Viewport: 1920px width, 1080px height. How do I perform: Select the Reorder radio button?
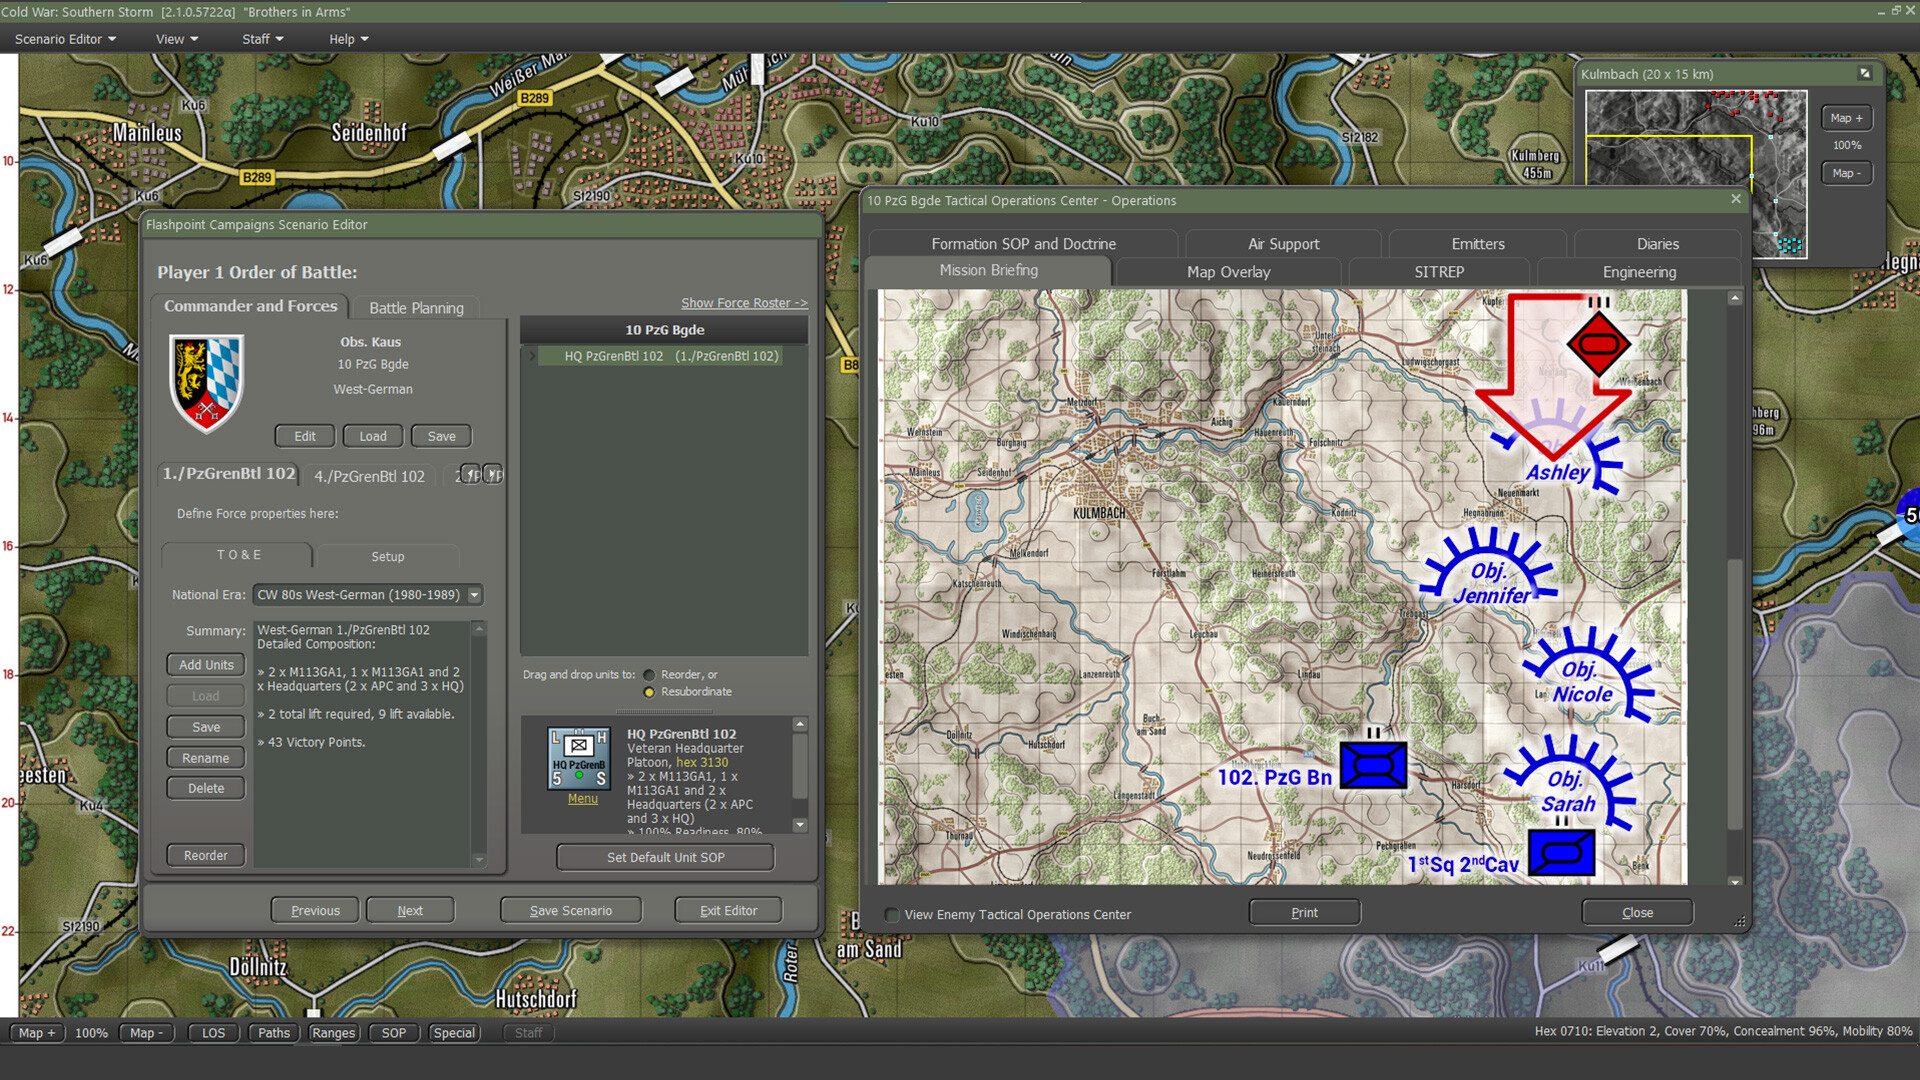pos(649,674)
